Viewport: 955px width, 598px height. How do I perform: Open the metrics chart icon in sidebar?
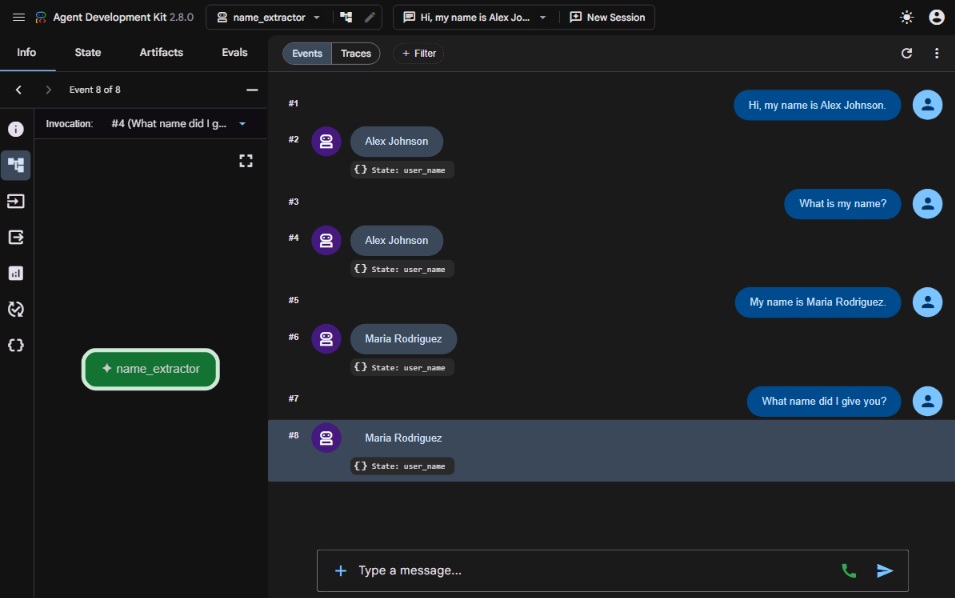[x=16, y=273]
